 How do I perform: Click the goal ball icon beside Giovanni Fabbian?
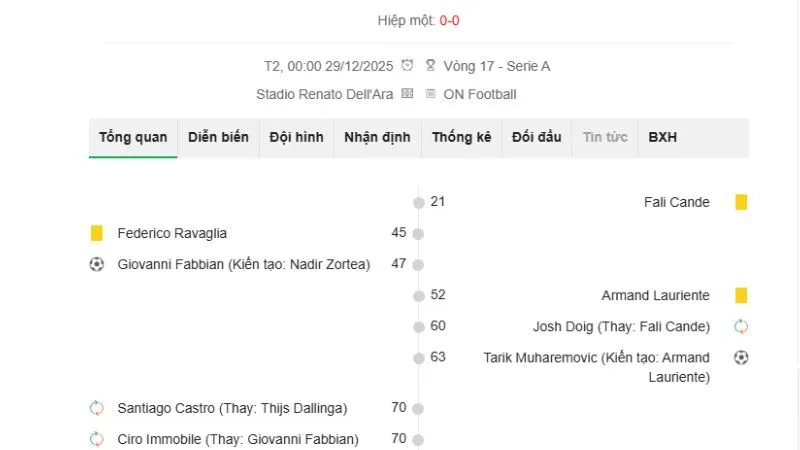pos(97,264)
